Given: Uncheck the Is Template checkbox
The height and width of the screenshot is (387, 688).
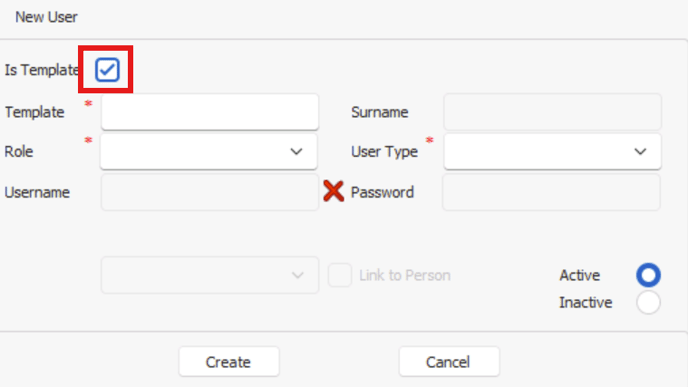Looking at the screenshot, I should pos(107,69).
